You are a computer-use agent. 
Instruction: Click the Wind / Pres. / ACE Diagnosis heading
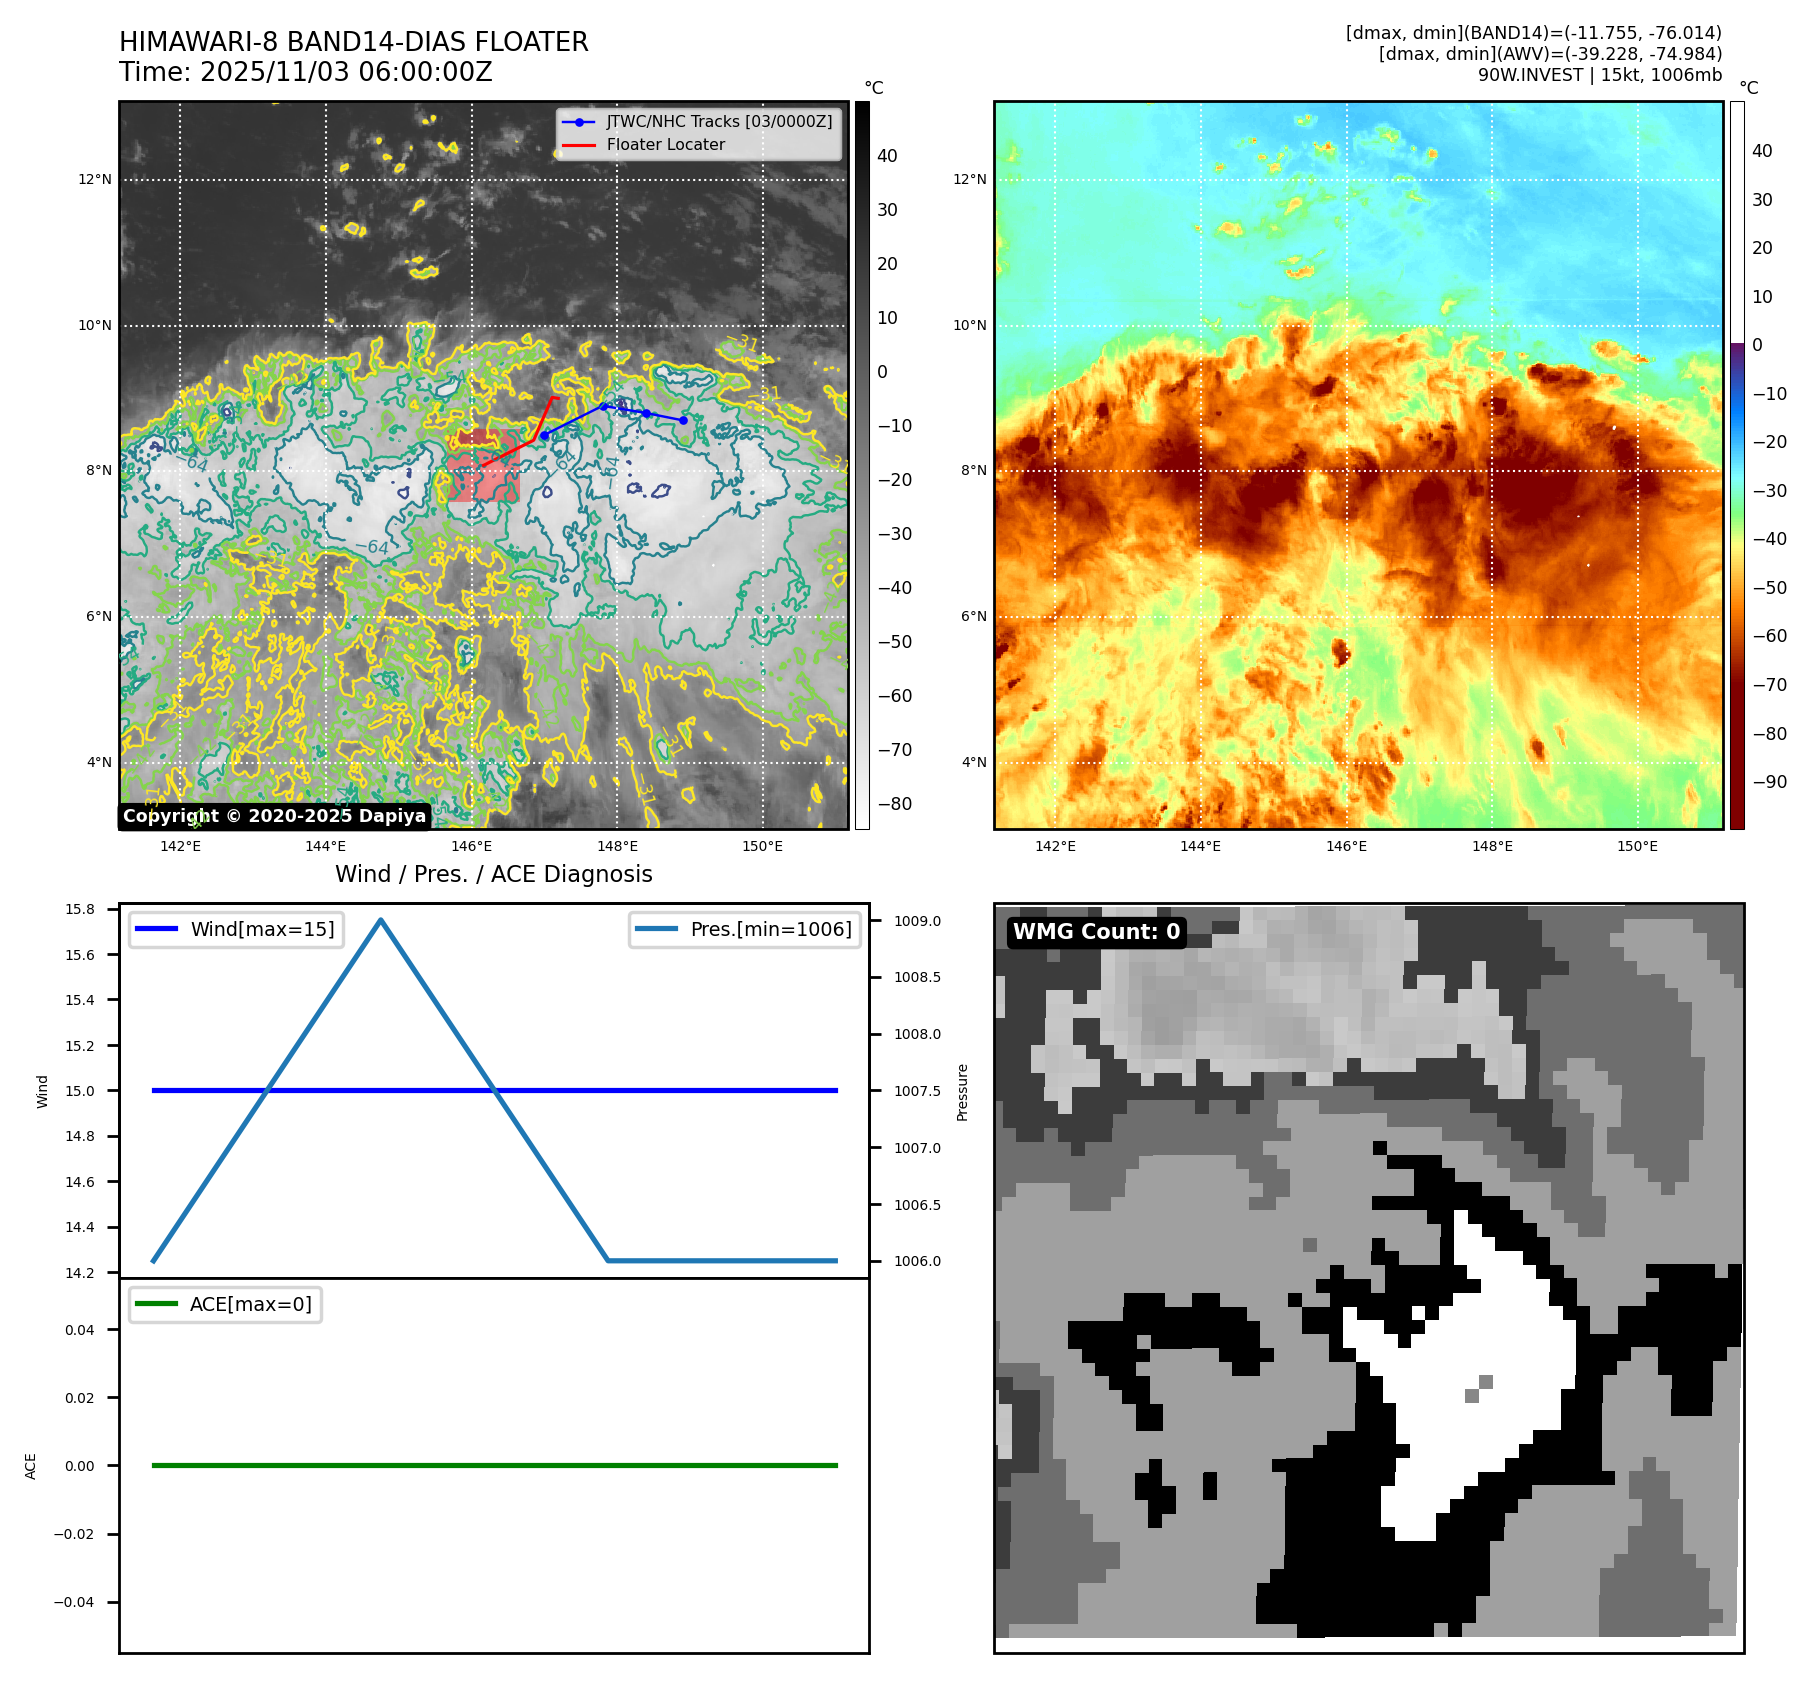coord(493,874)
